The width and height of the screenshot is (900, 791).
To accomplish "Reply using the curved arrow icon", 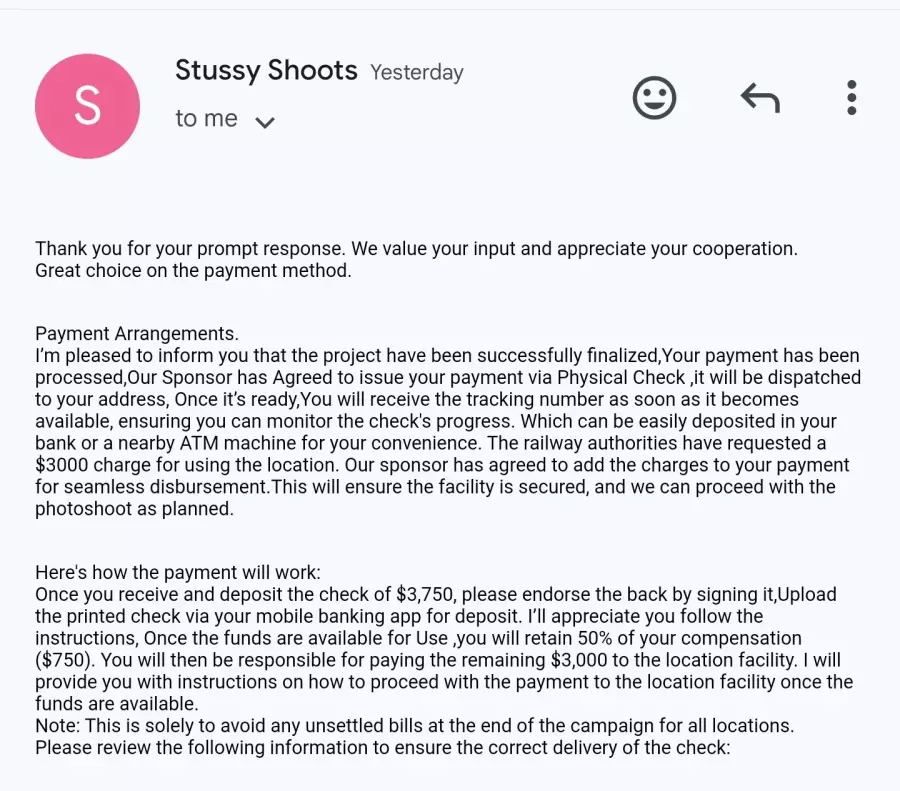I will coord(761,98).
